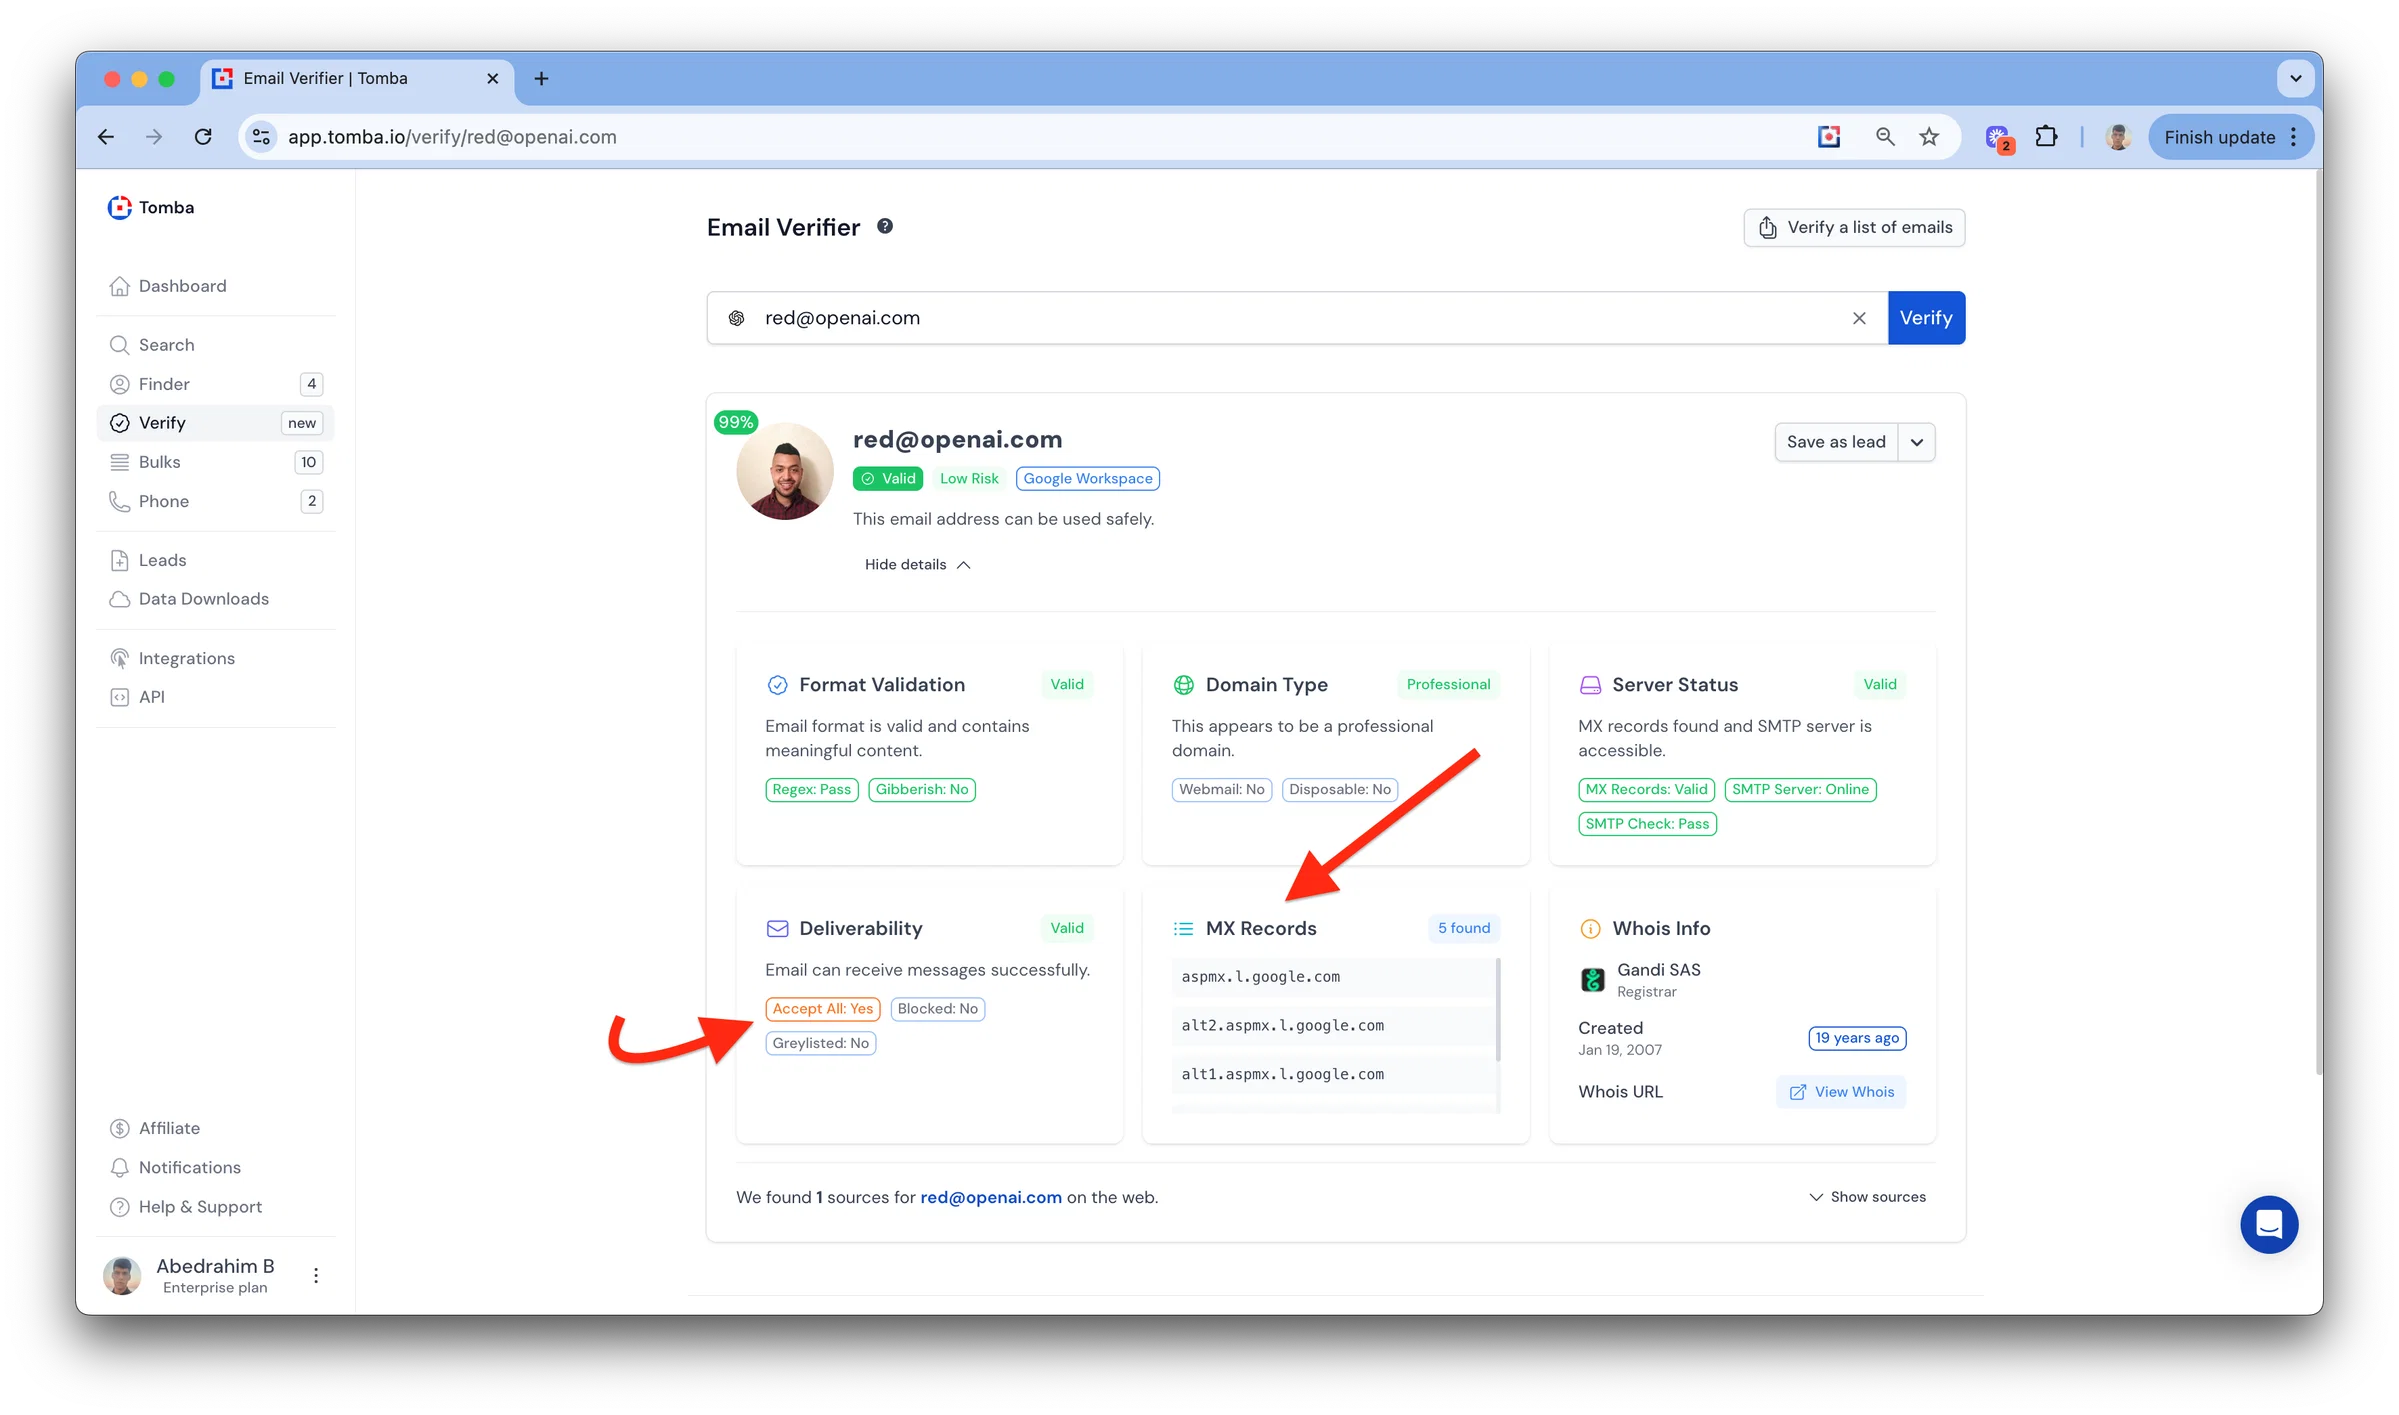
Task: Collapse results with Hide details
Action: tap(918, 565)
